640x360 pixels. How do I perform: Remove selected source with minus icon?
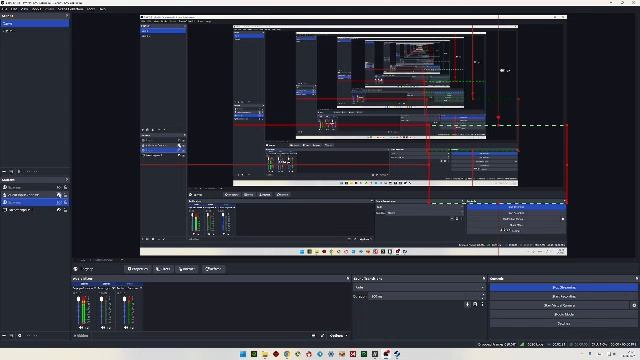click(11, 336)
